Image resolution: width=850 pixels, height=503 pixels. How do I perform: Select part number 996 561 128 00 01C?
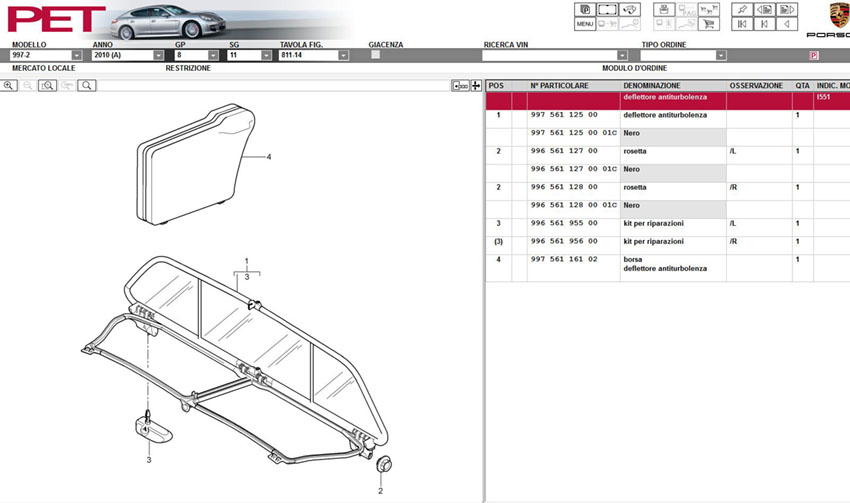574,205
